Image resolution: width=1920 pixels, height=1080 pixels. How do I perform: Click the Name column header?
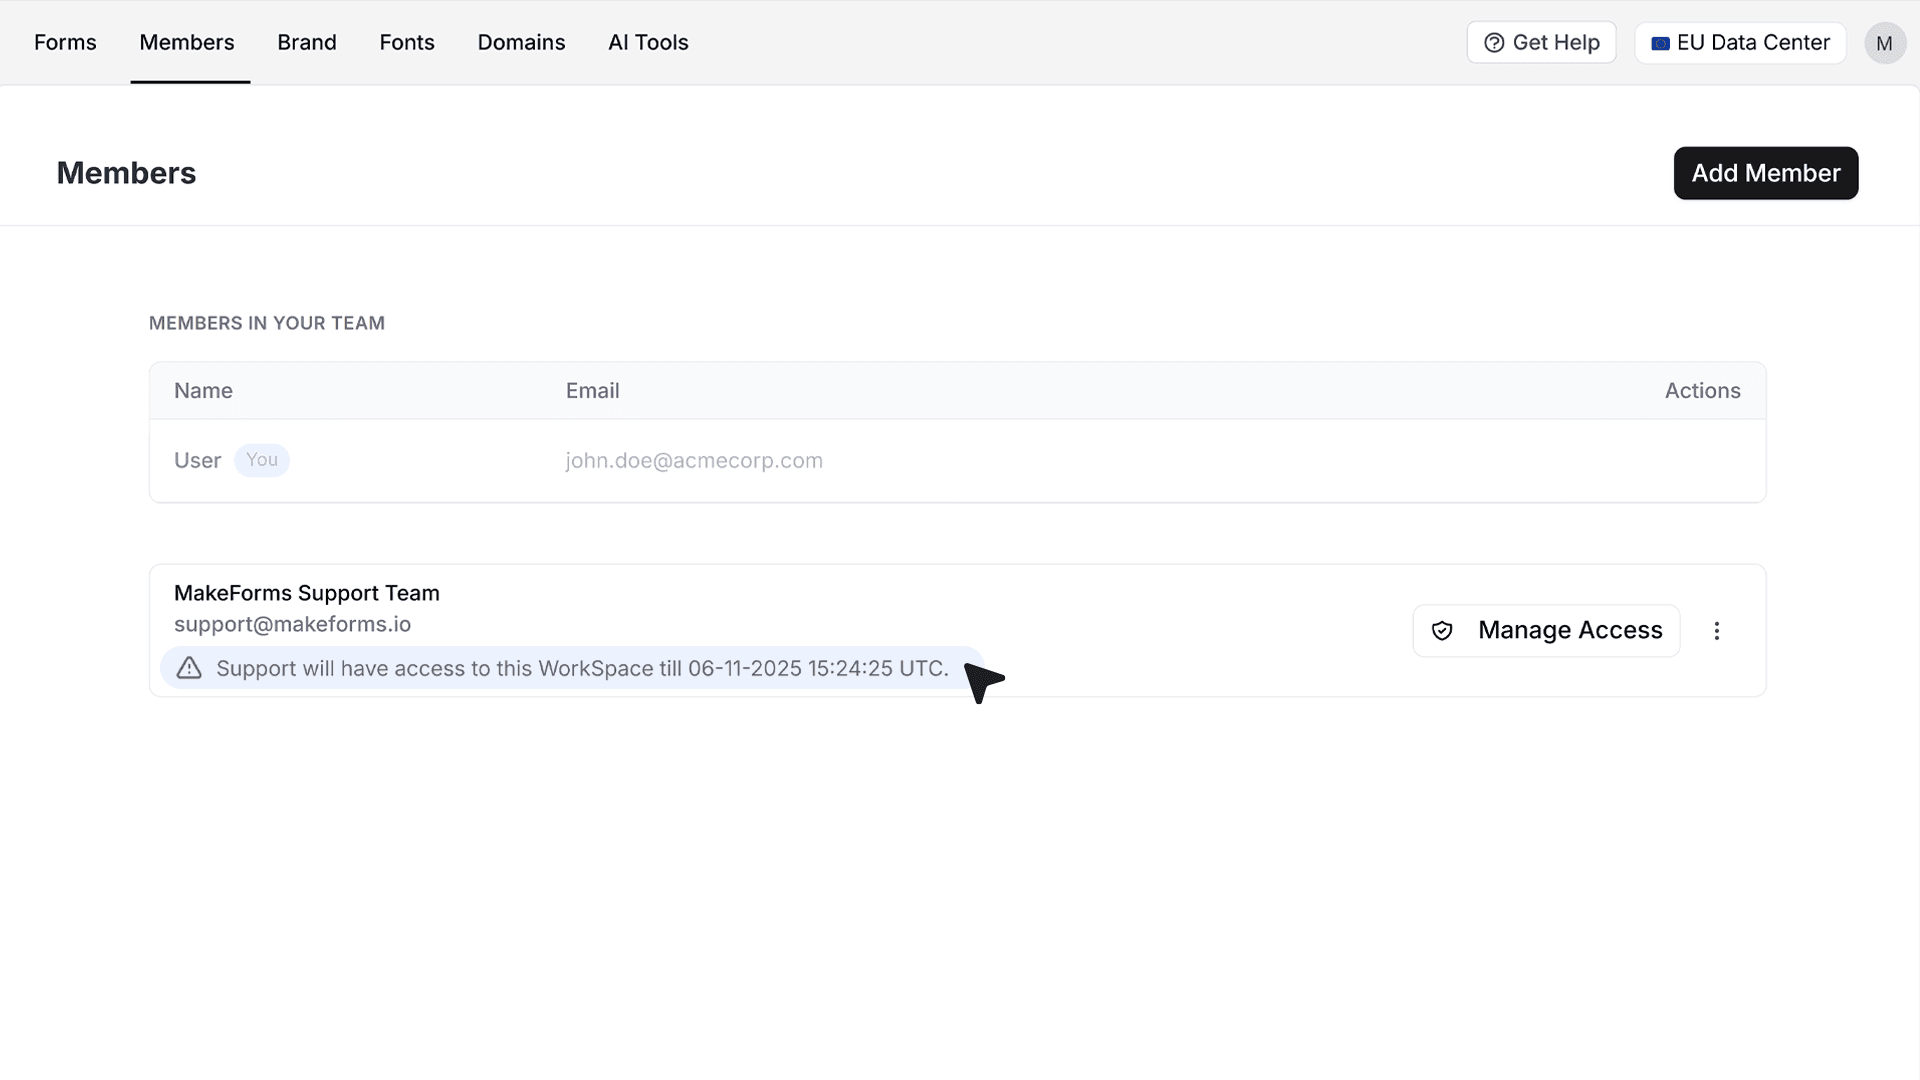[x=203, y=391]
